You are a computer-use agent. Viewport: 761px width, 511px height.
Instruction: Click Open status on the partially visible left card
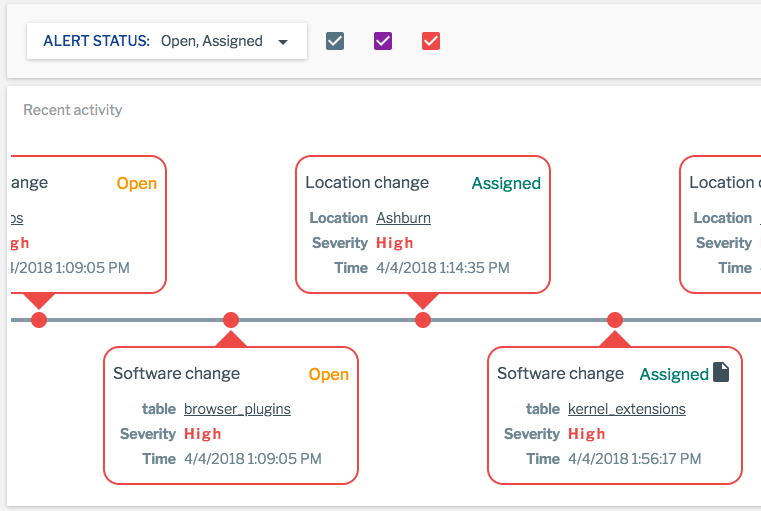pyautogui.click(x=137, y=183)
